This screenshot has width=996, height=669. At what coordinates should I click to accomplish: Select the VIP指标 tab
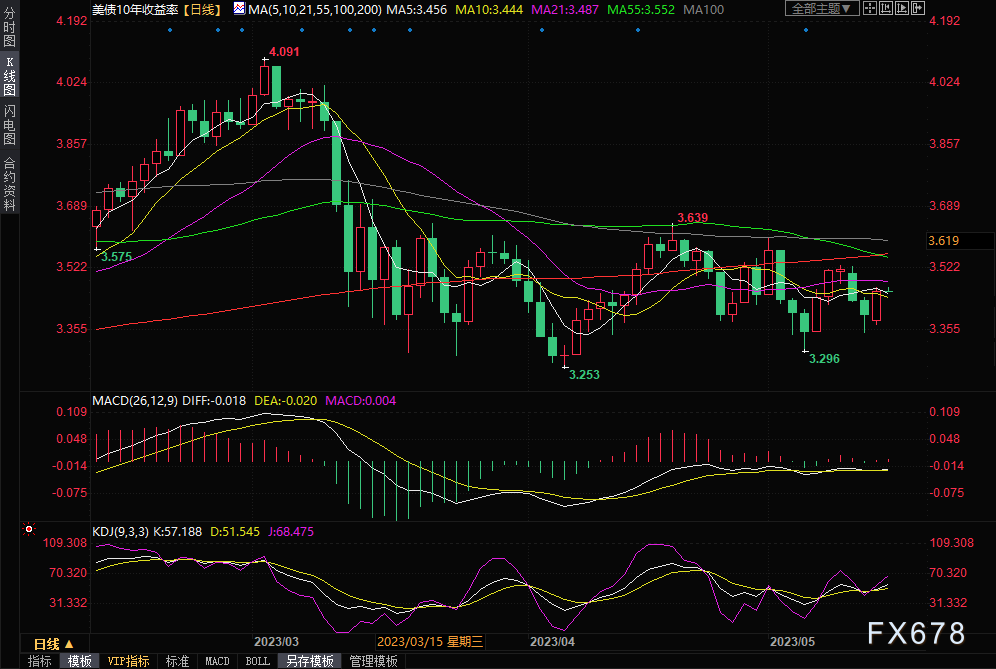[x=128, y=661]
